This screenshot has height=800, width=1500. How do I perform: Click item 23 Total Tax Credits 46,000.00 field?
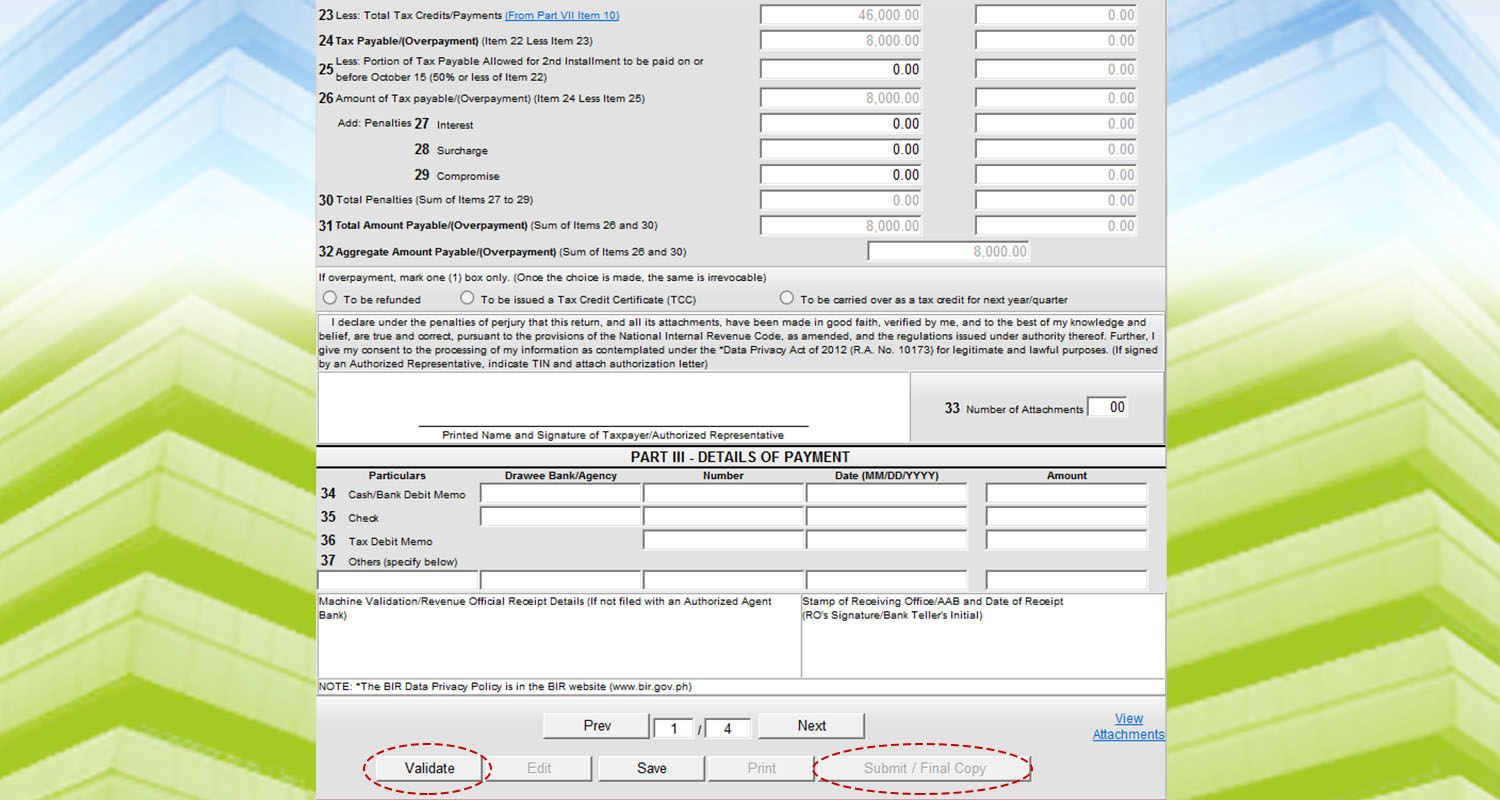(x=841, y=15)
